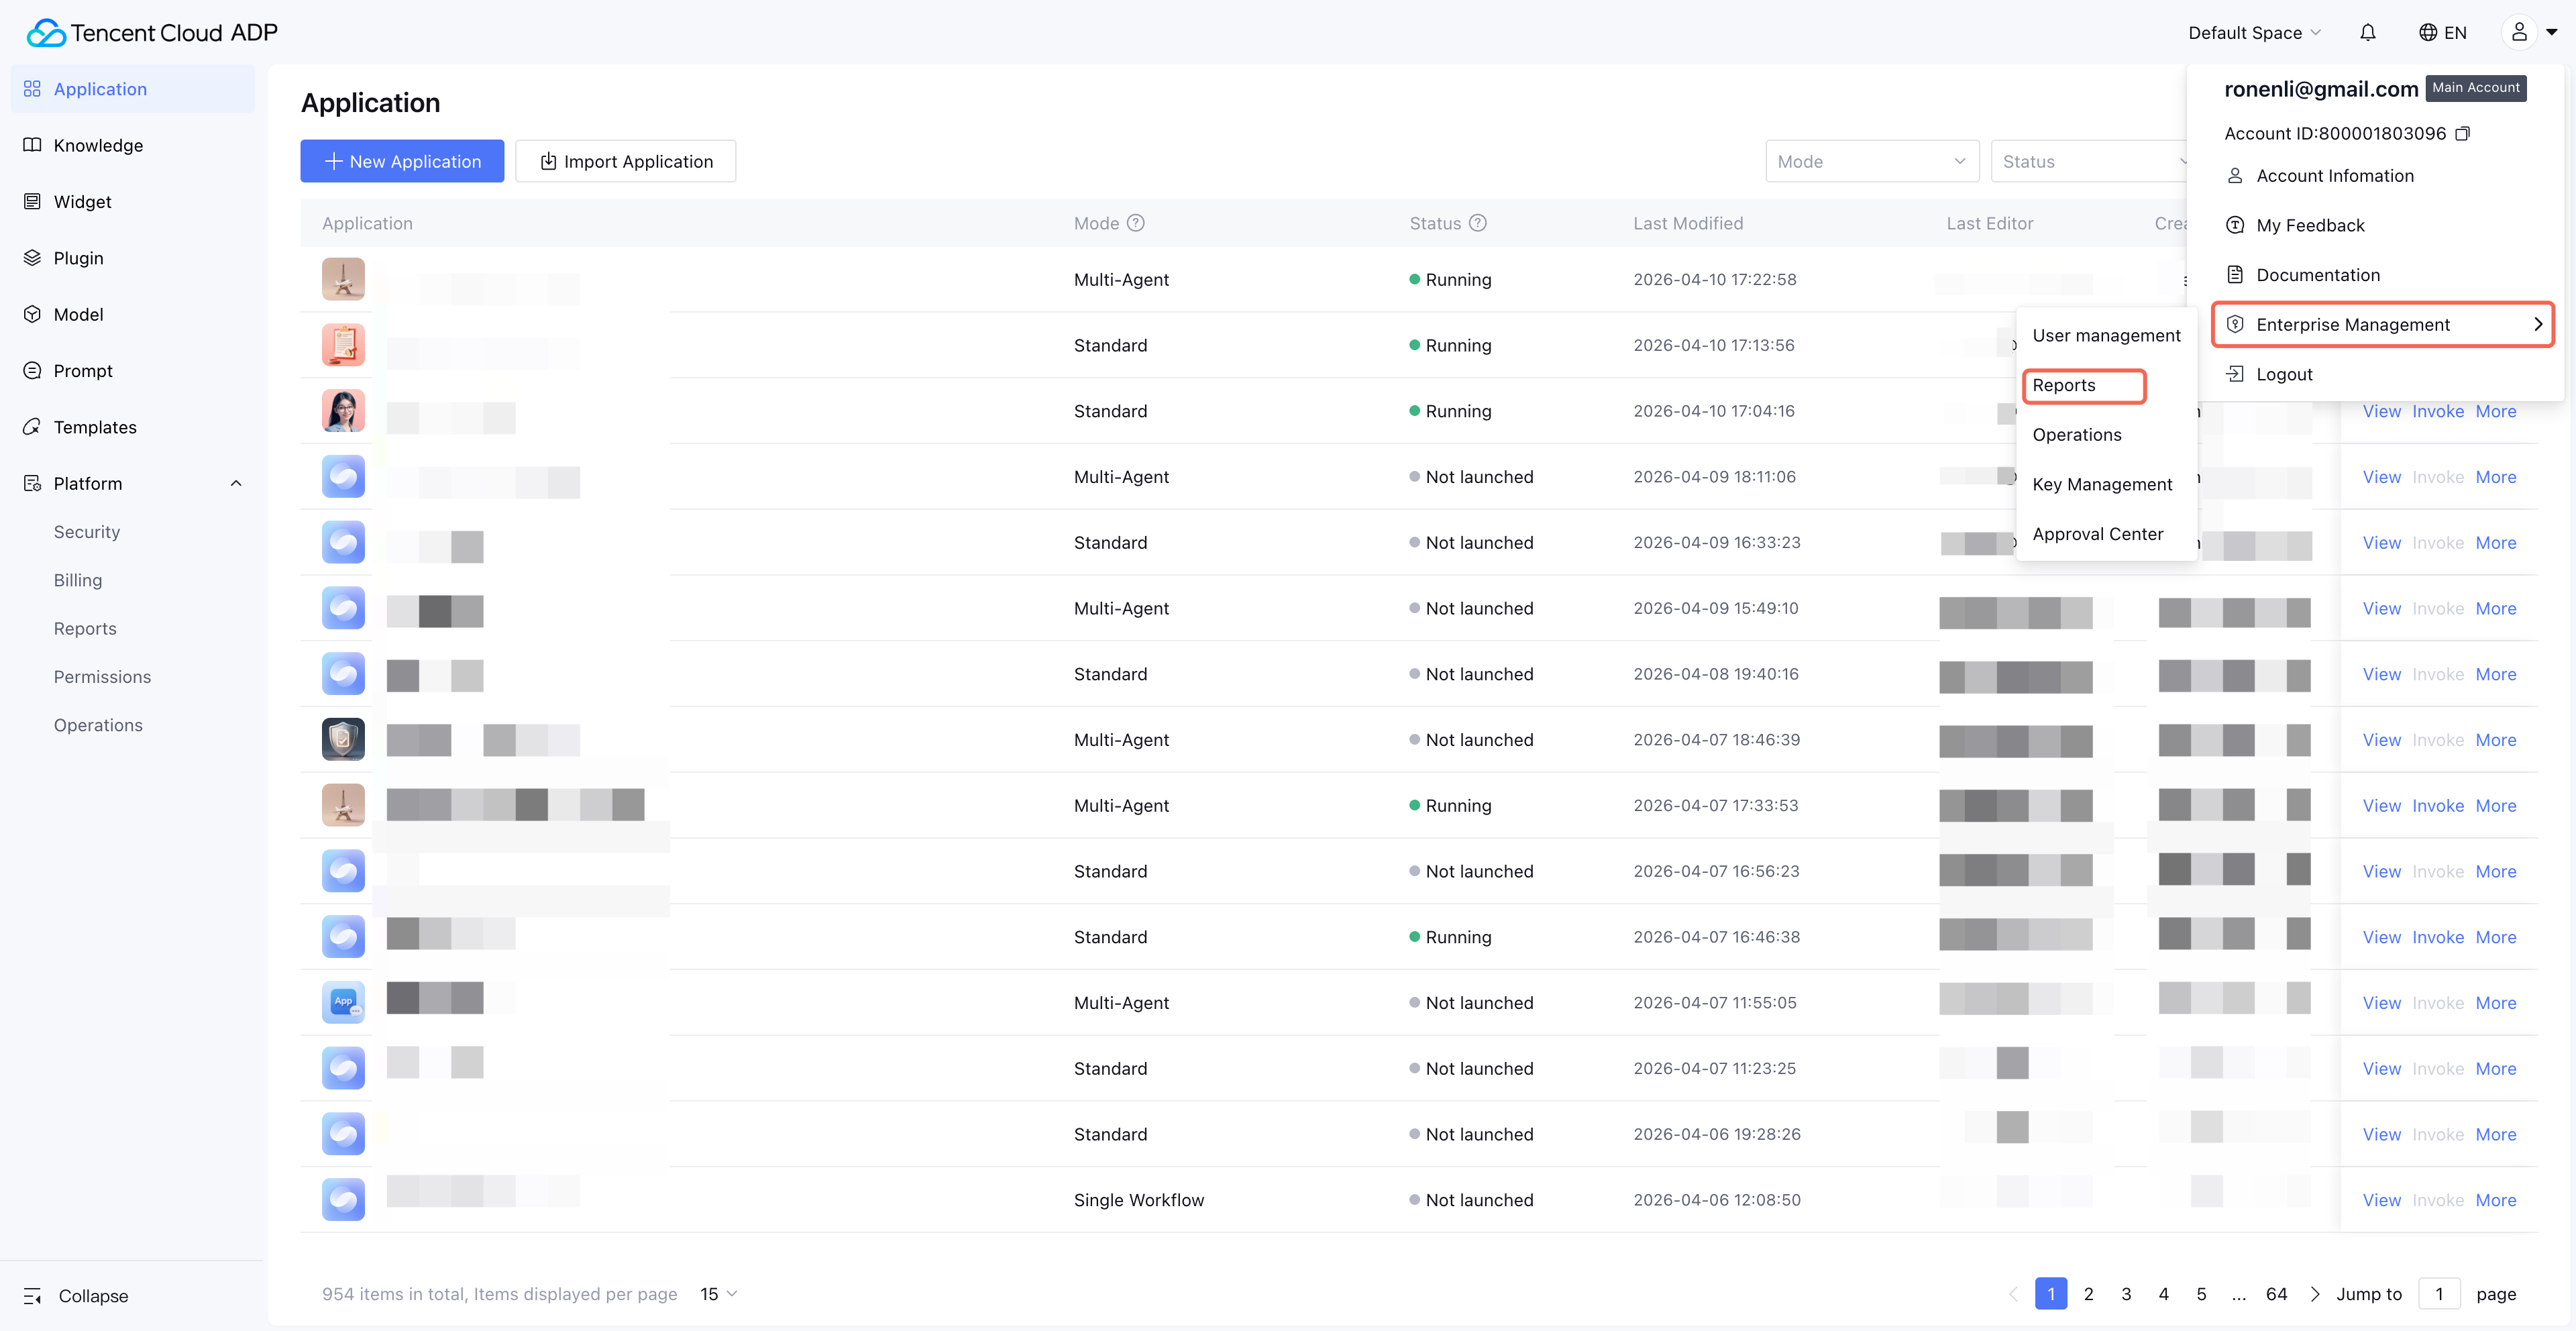Copy the Account ID with copy icon
Screen dimensions: 2576x1331
tap(2463, 133)
